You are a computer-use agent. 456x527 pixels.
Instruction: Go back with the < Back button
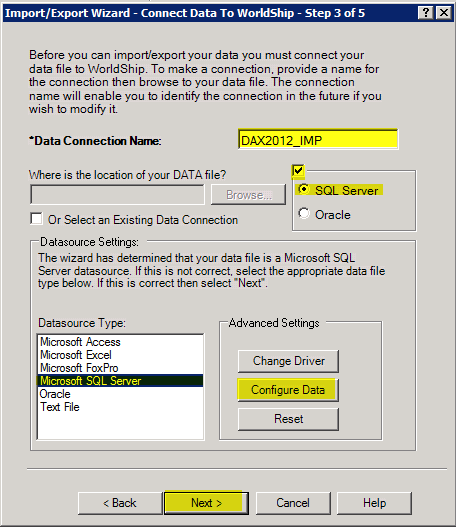[x=120, y=503]
